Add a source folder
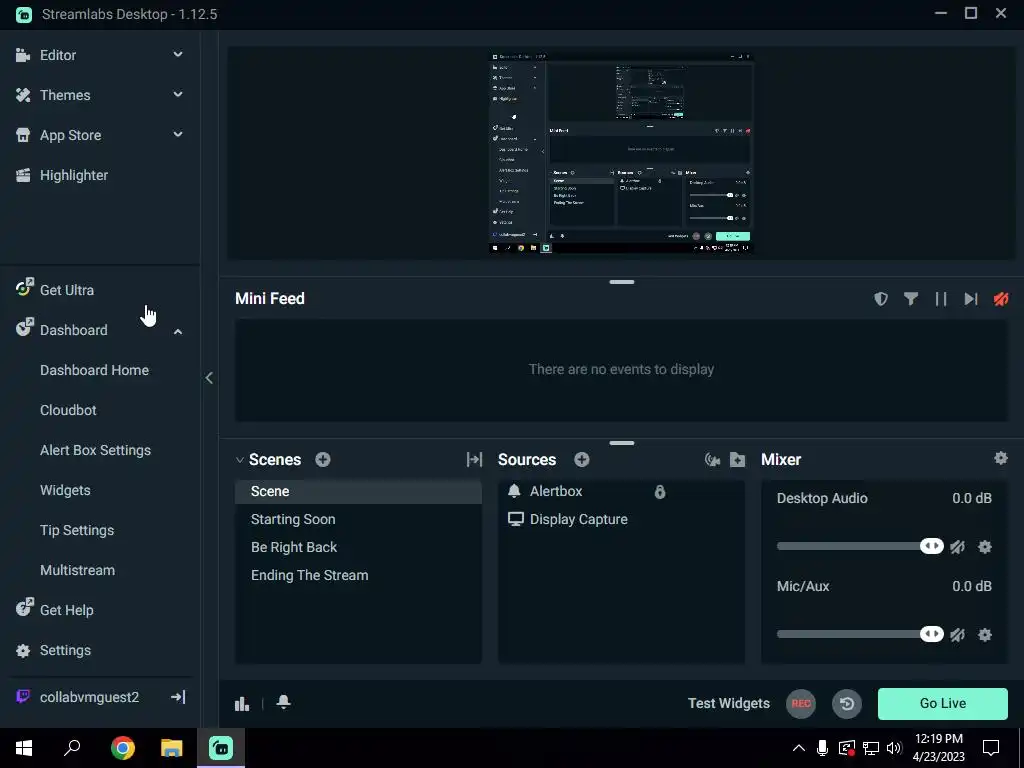This screenshot has width=1024, height=768. pyautogui.click(x=737, y=460)
